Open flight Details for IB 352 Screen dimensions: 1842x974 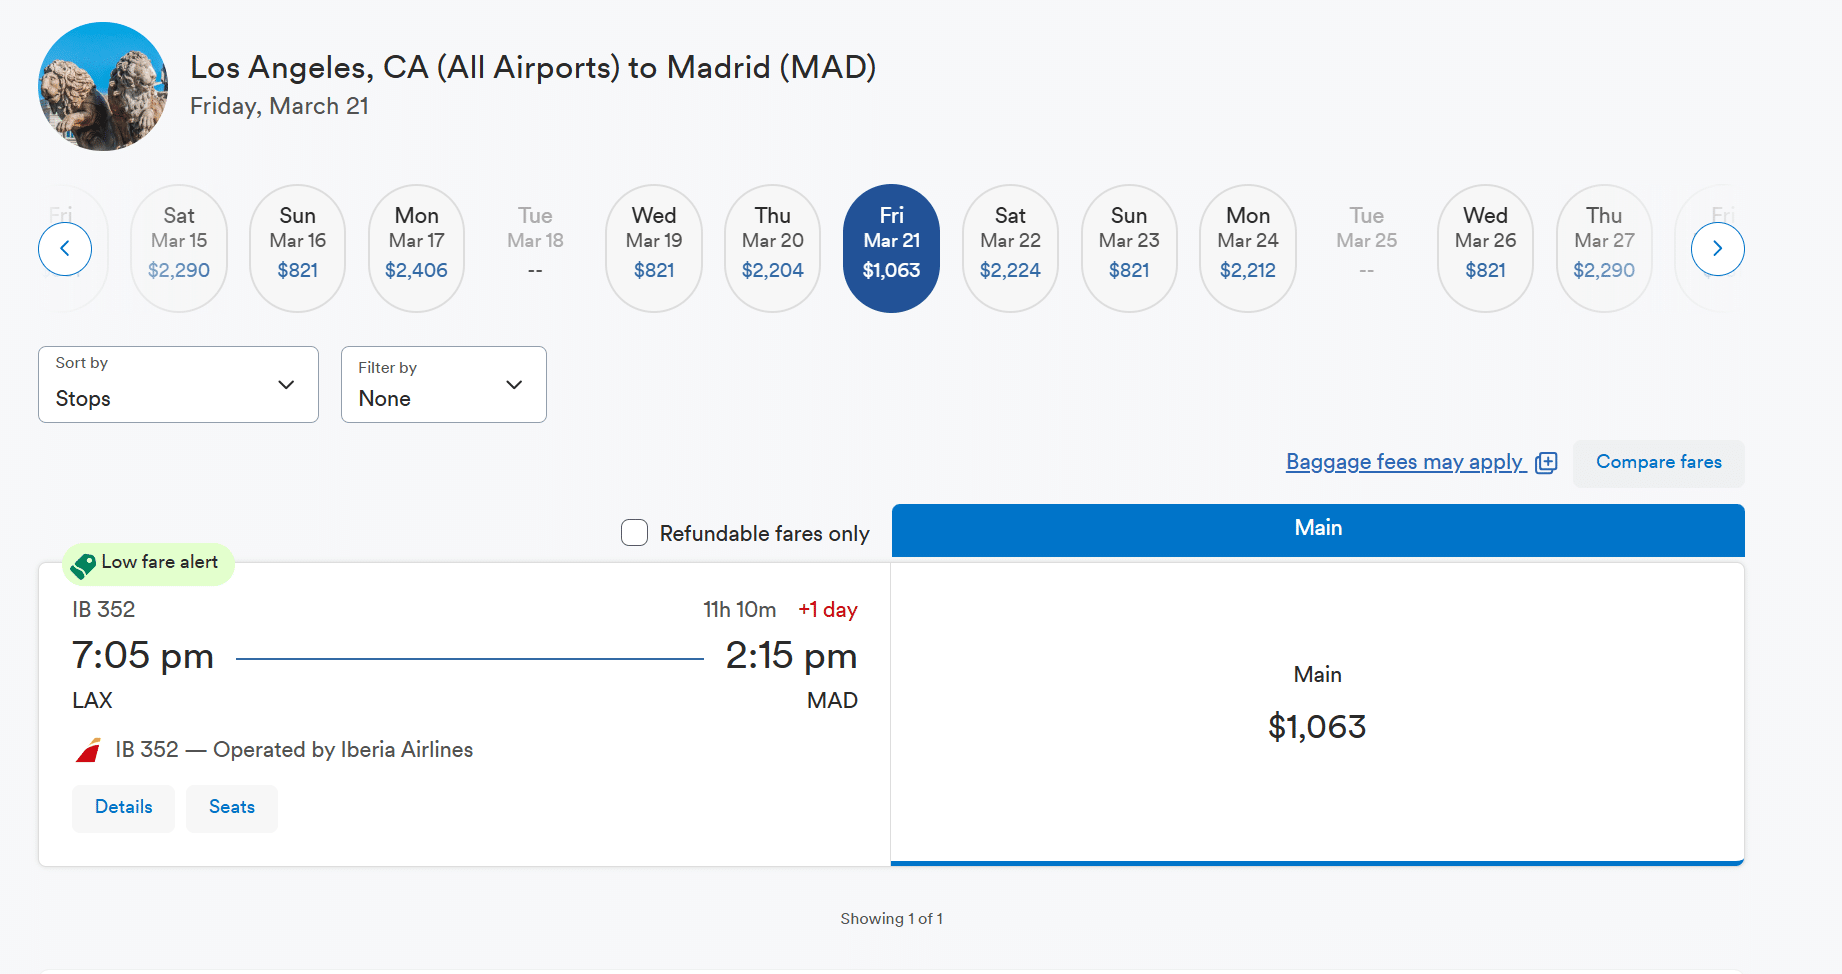click(x=123, y=808)
